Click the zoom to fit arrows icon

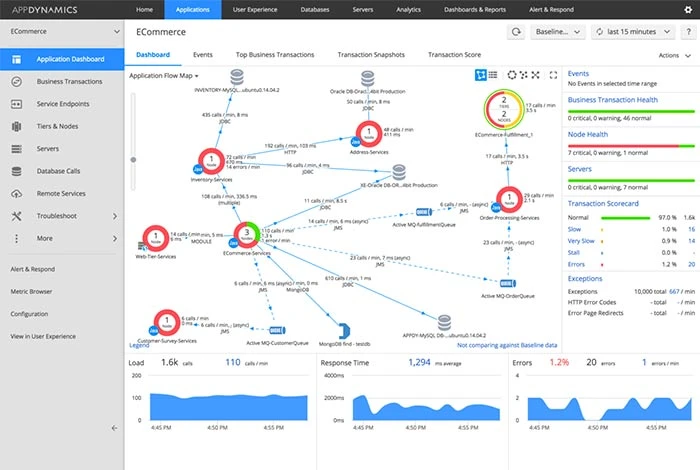[535, 75]
